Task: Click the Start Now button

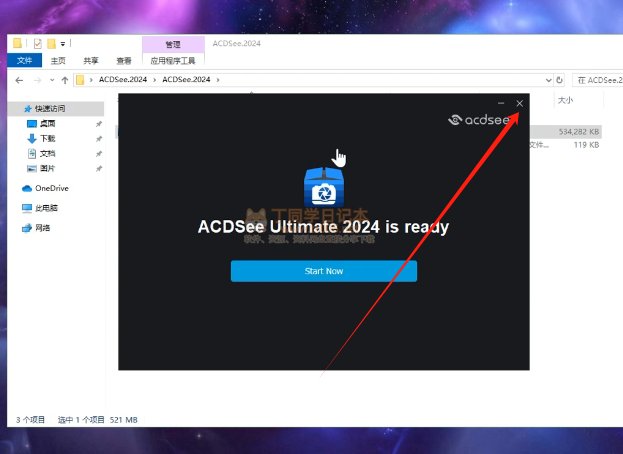Action: (324, 271)
